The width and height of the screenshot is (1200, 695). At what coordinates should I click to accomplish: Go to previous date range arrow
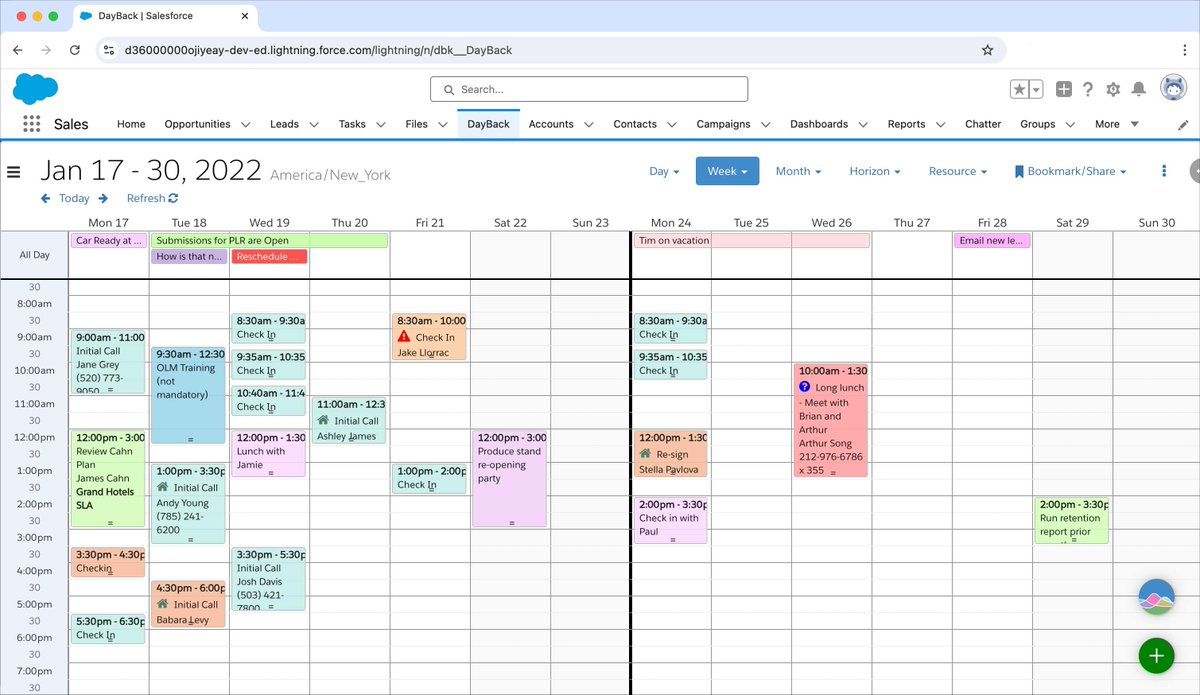click(x=45, y=198)
